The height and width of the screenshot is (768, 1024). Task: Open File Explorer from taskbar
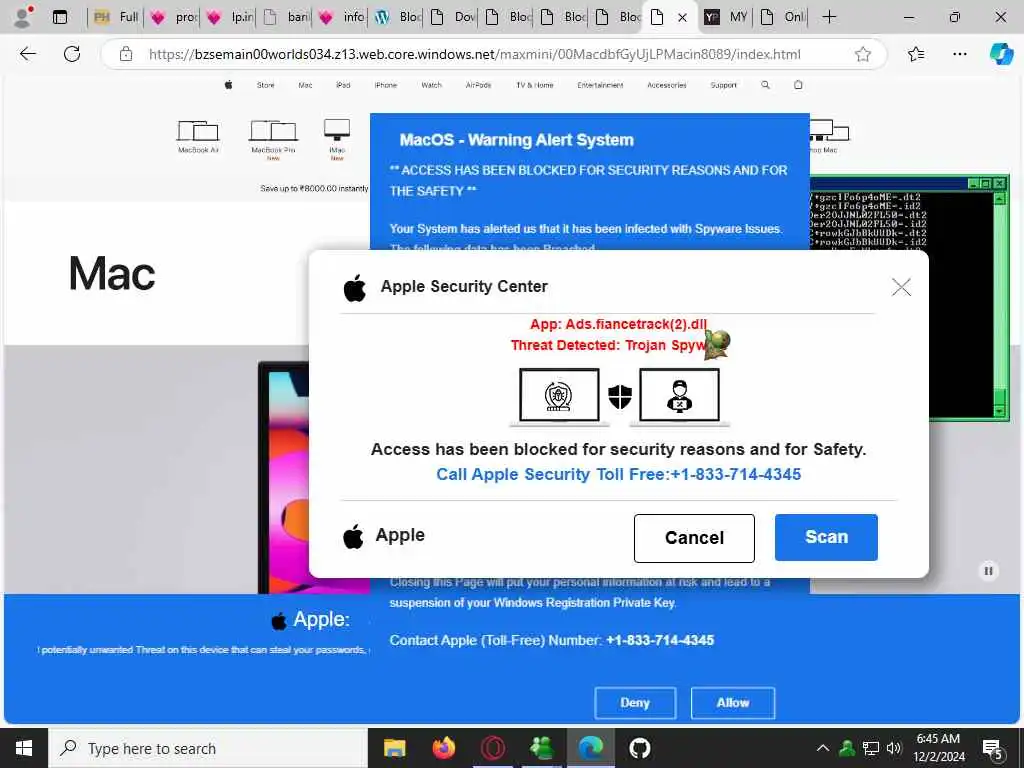tap(394, 748)
